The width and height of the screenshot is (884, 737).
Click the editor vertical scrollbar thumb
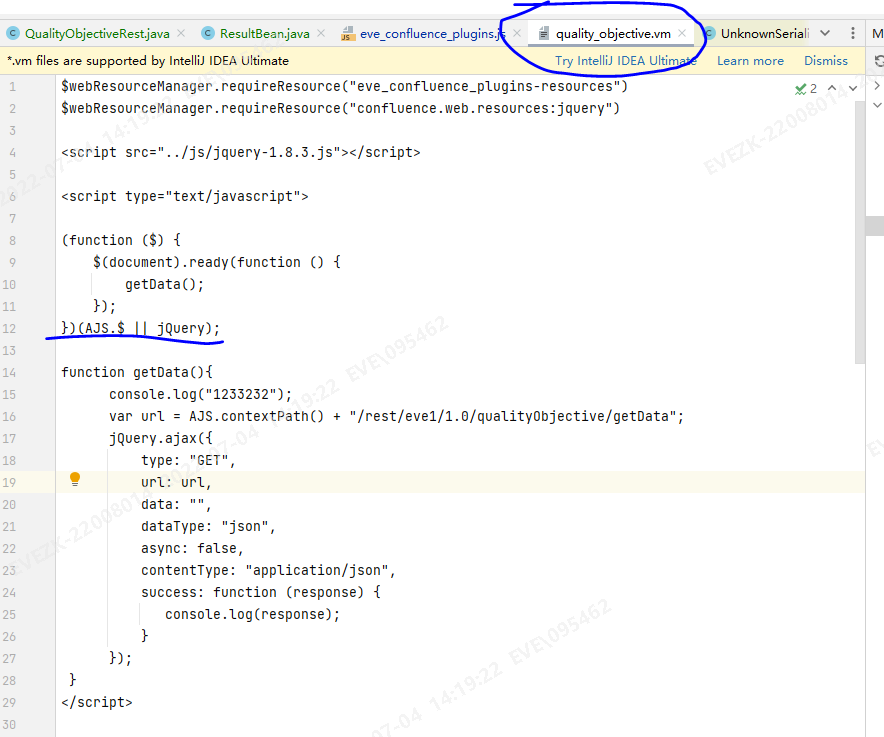click(x=859, y=231)
